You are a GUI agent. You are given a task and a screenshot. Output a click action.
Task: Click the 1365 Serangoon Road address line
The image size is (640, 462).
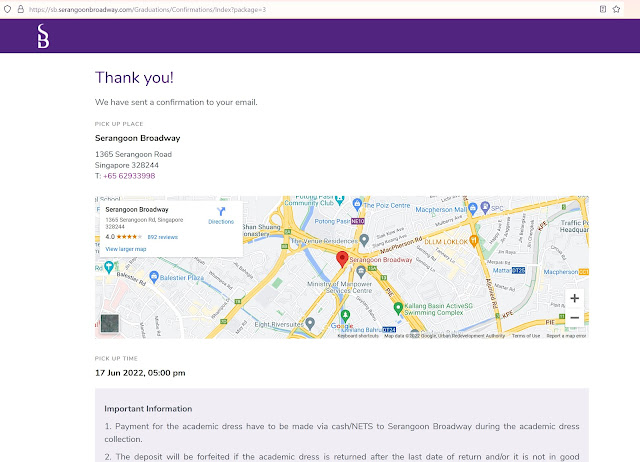(x=133, y=154)
